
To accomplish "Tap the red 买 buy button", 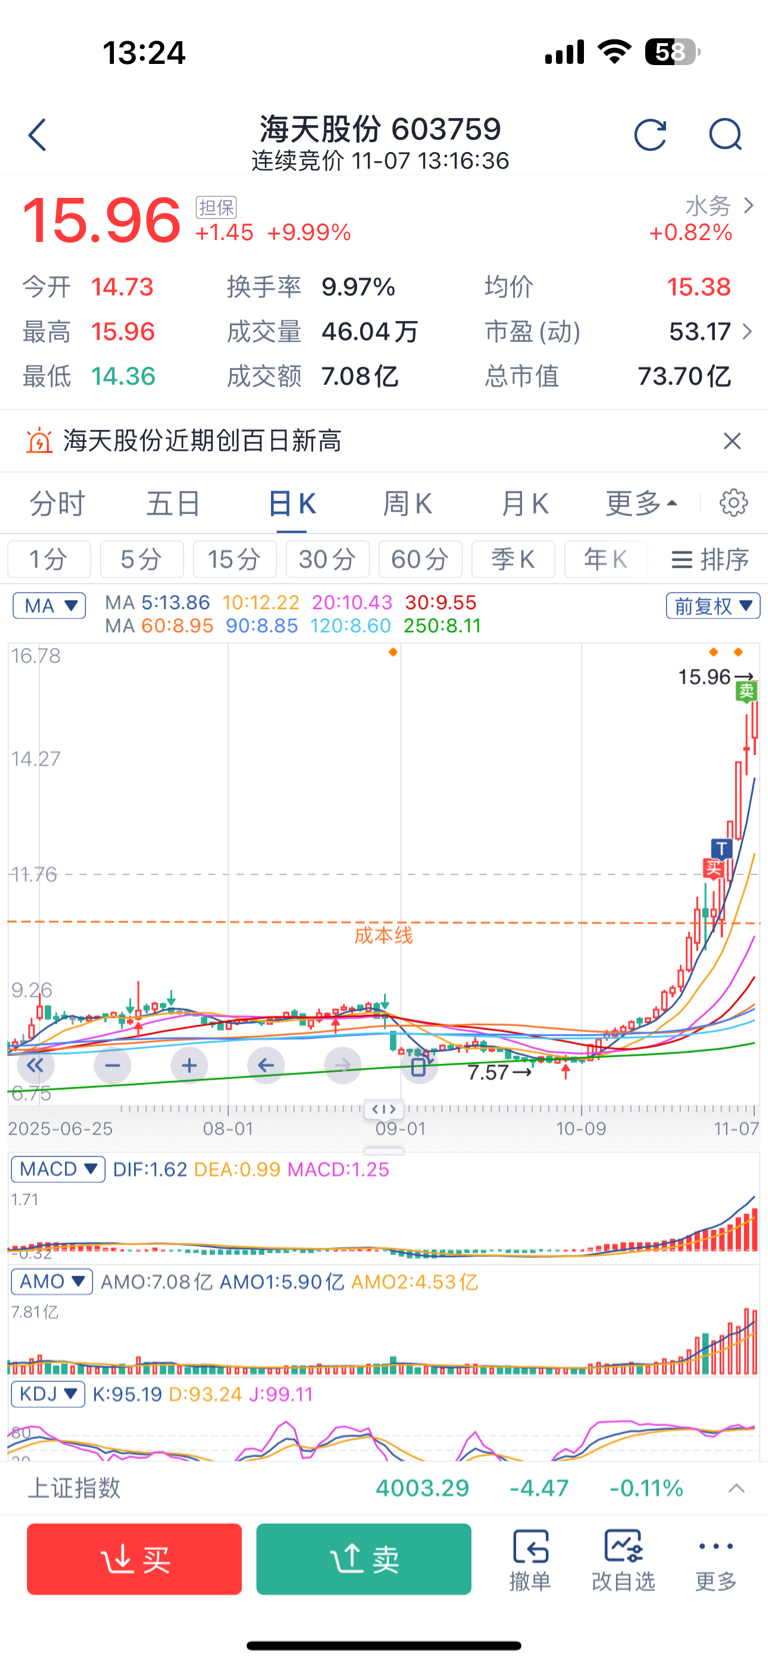I will coord(134,1559).
